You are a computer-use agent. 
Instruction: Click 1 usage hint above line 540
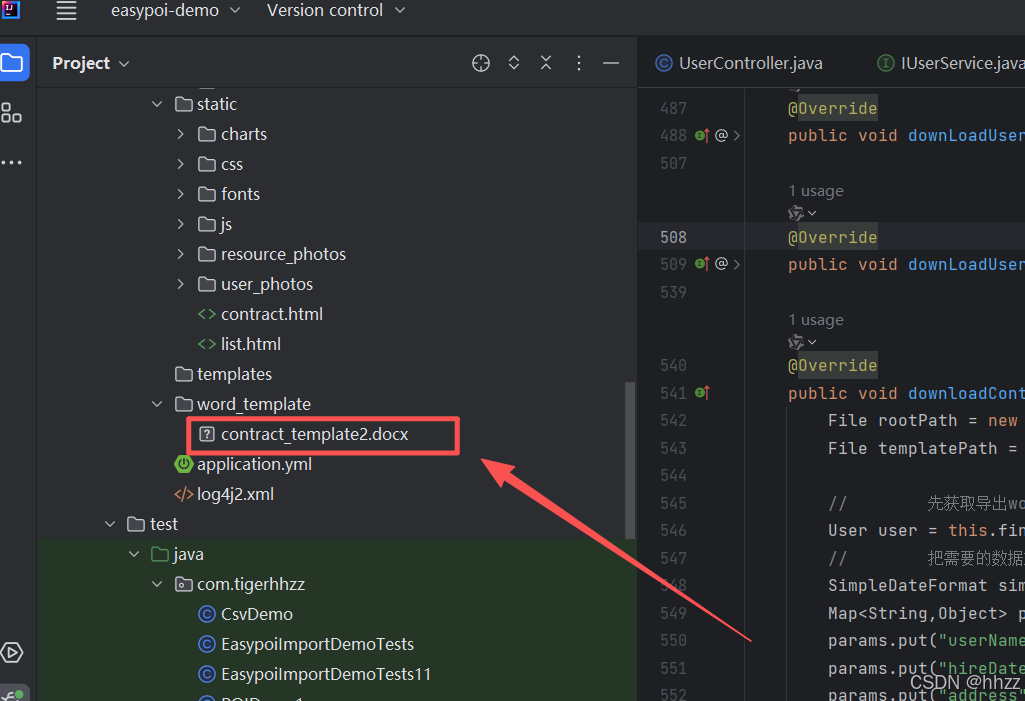pyautogui.click(x=816, y=320)
